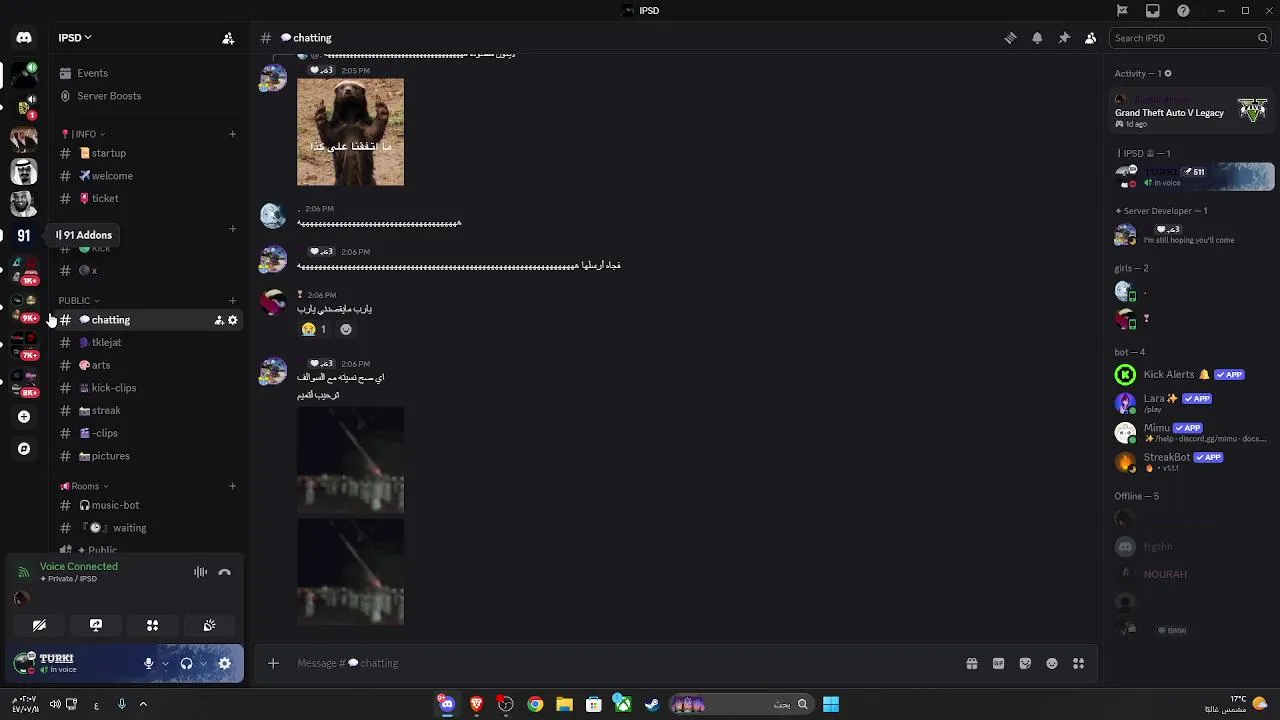This screenshot has width=1280, height=720.
Task: Open the bear meme image
Action: pyautogui.click(x=350, y=132)
